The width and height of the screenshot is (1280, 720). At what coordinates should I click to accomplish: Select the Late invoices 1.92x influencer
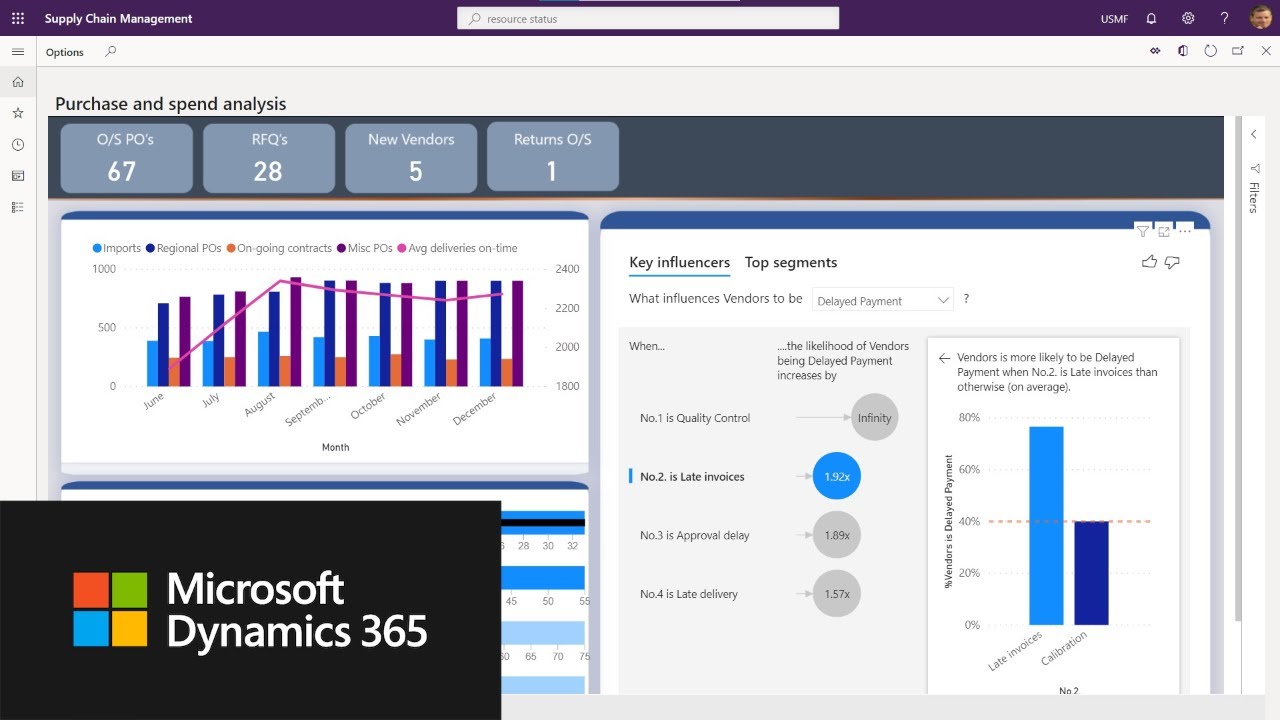836,477
